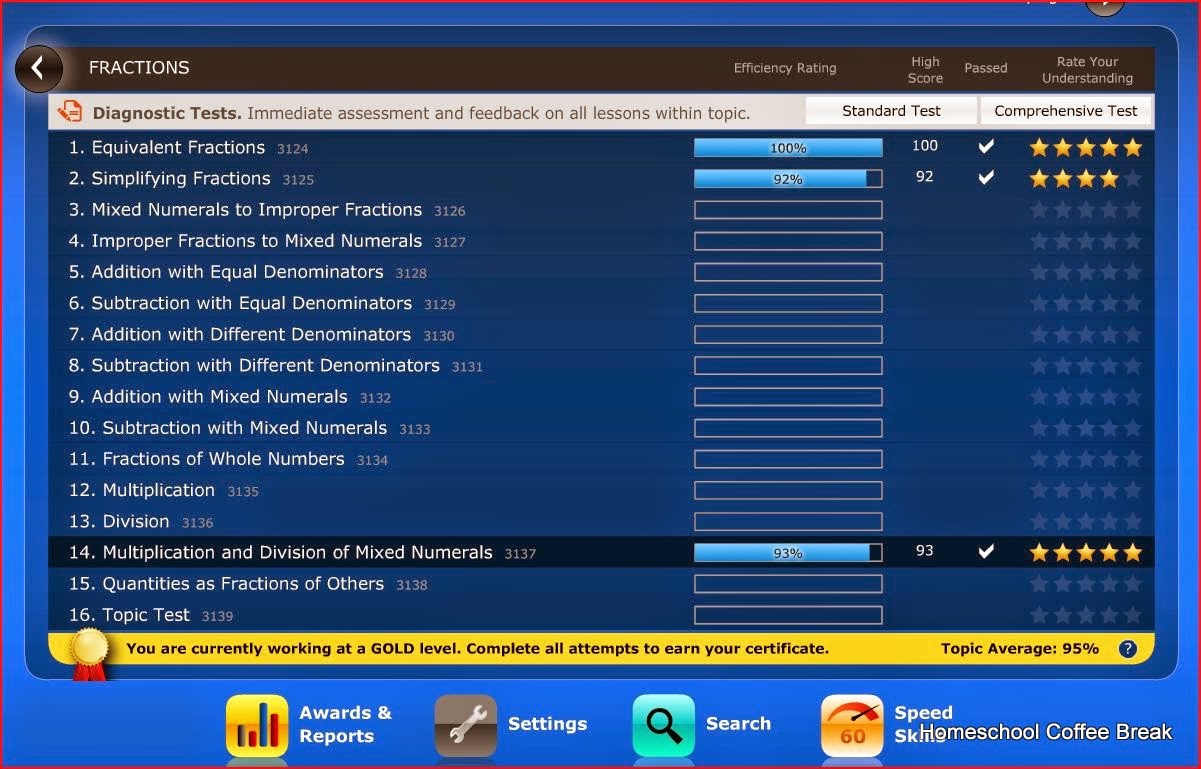This screenshot has height=769, width=1201.
Task: Click the Passed checkmark for Simplifying Fractions
Action: [x=986, y=178]
